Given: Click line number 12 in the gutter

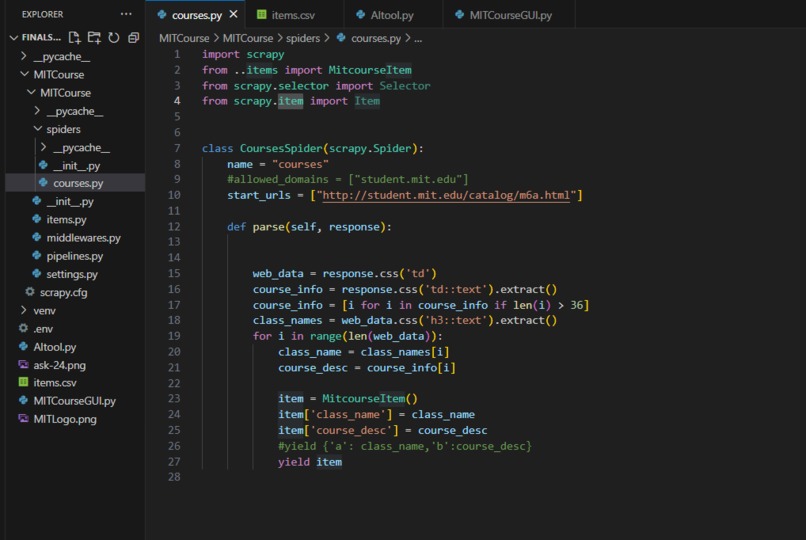Looking at the screenshot, I should (174, 227).
